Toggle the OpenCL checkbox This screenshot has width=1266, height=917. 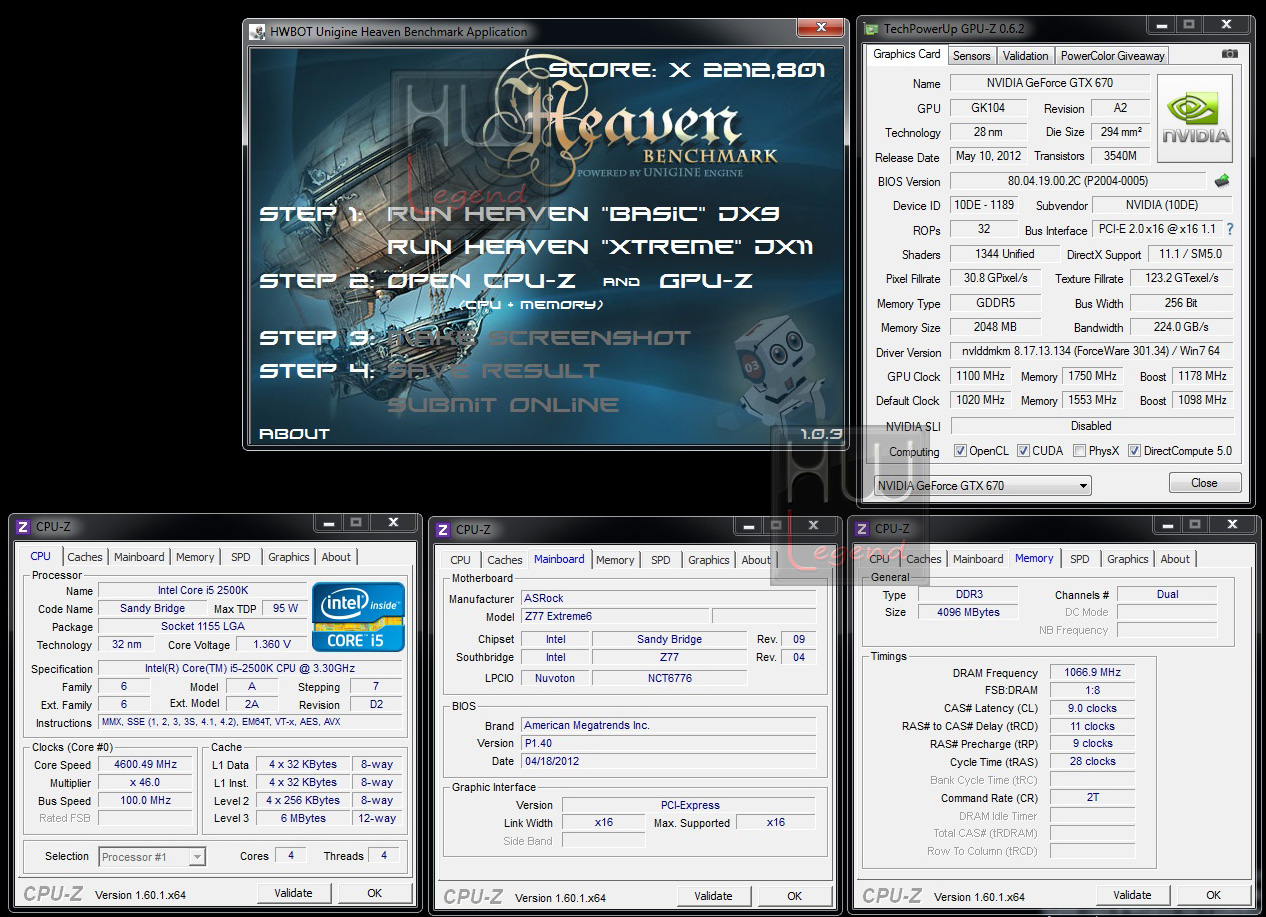pyautogui.click(x=960, y=451)
